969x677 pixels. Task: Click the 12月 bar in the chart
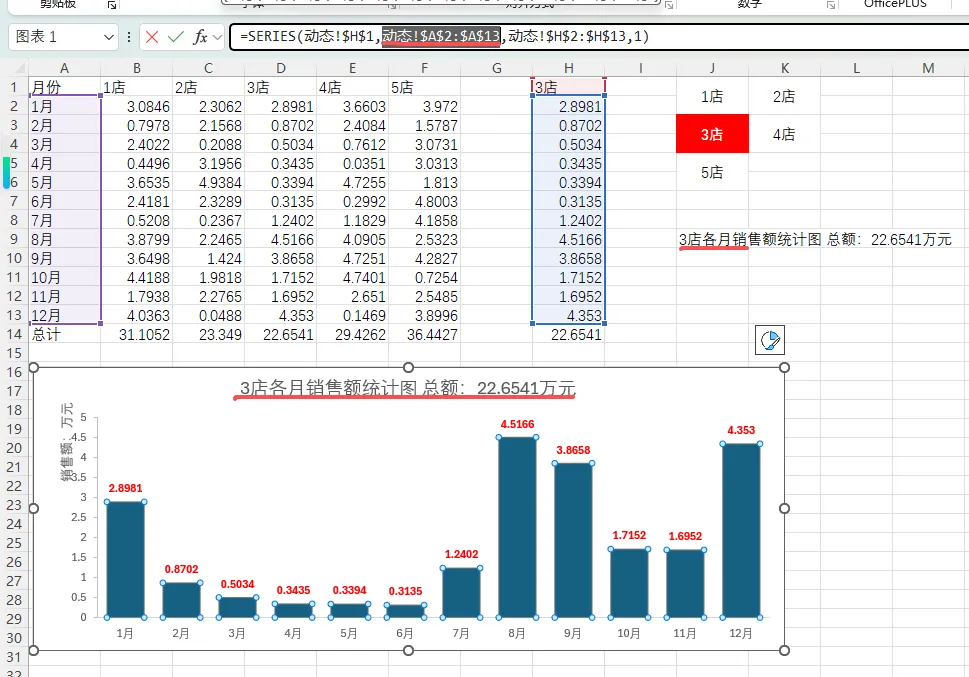pos(740,530)
